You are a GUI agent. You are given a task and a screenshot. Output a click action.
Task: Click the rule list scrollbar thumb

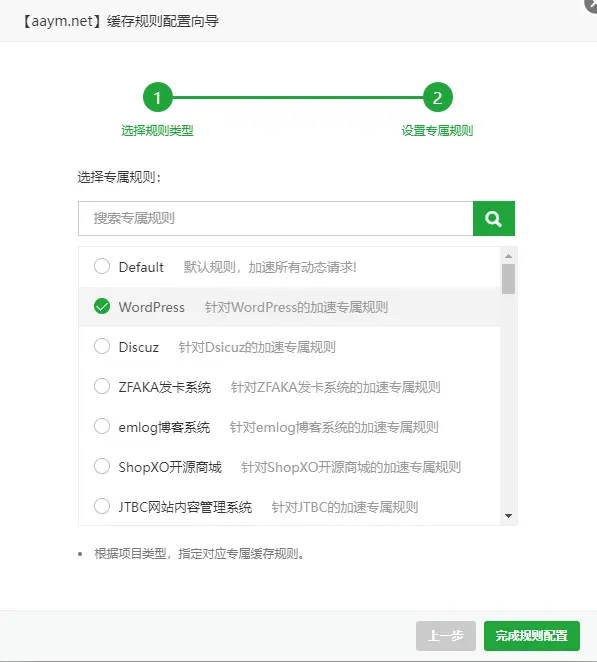coord(508,279)
